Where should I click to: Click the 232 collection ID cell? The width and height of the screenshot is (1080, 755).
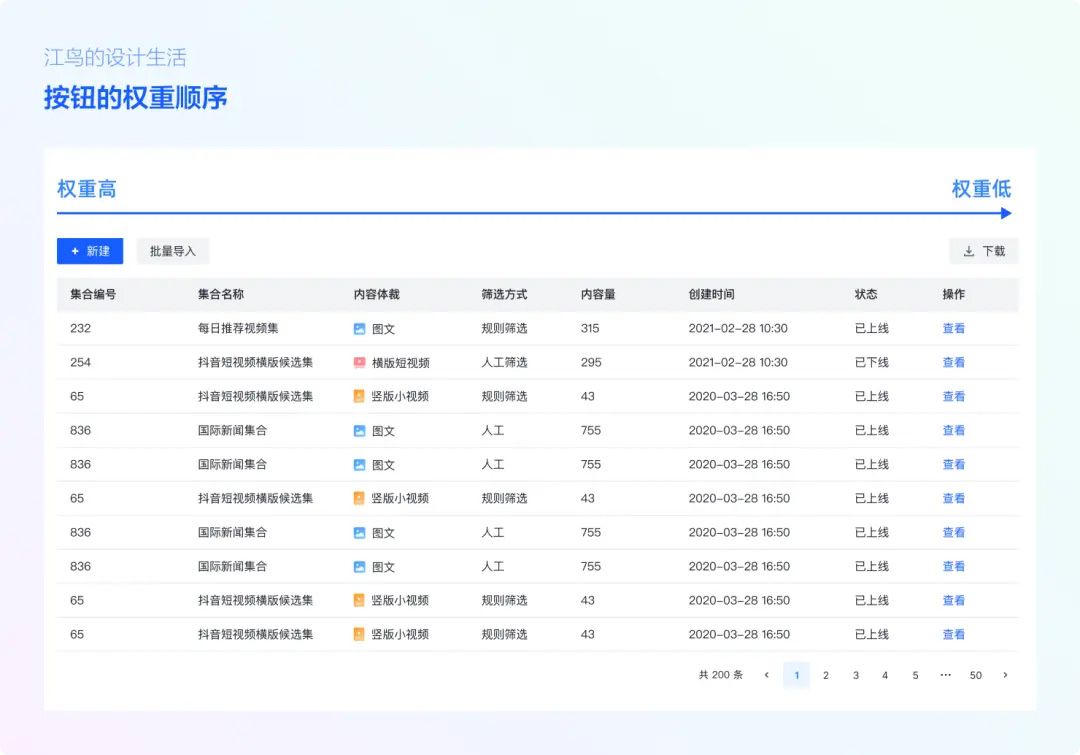80,329
